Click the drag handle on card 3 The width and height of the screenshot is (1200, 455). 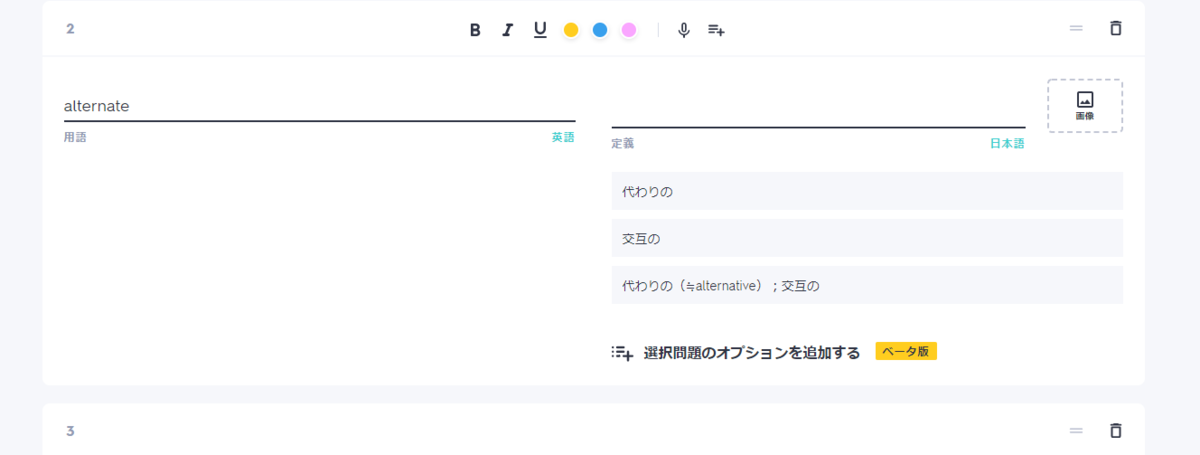click(x=1076, y=431)
